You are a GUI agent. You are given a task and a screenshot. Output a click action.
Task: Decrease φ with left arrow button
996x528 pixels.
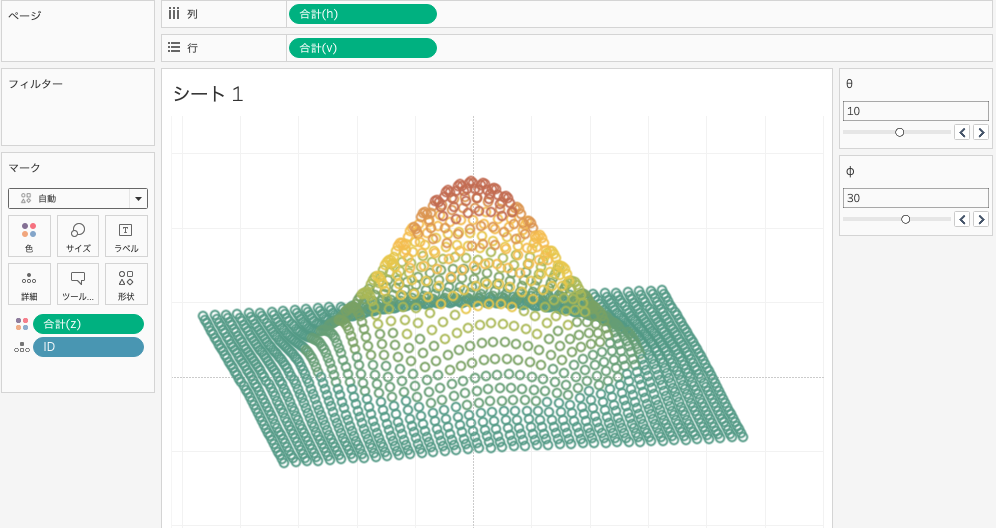[962, 219]
